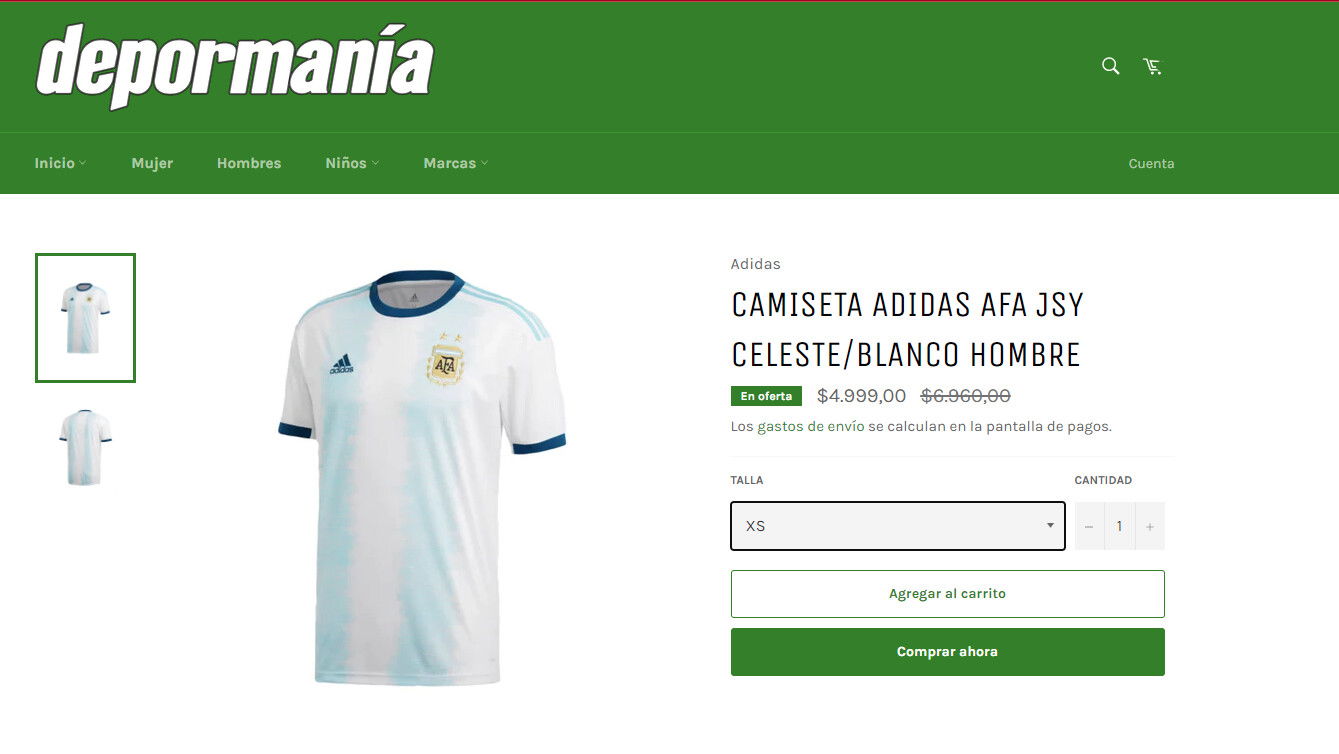
Task: Go to the Mujer section
Action: pyautogui.click(x=152, y=163)
